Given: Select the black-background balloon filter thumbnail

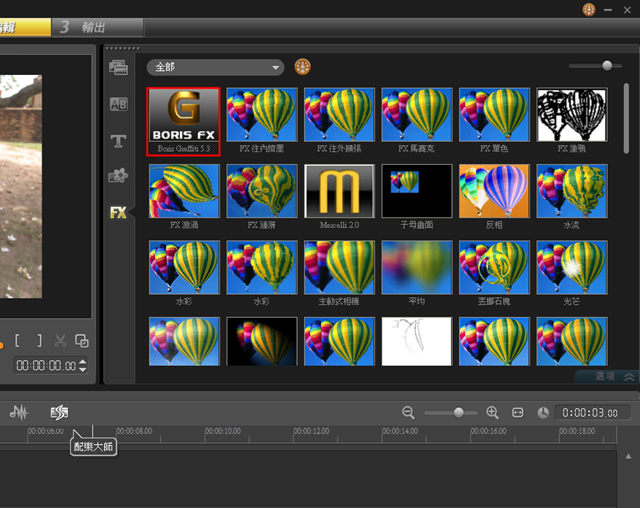Looking at the screenshot, I should pyautogui.click(x=262, y=341).
